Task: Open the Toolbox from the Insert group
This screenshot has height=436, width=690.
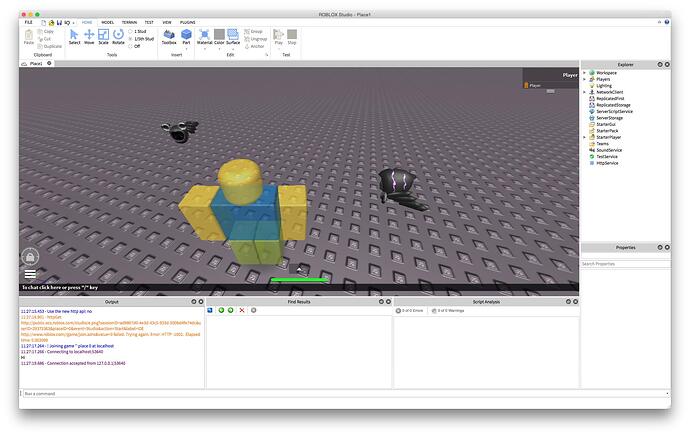Action: 169,37
